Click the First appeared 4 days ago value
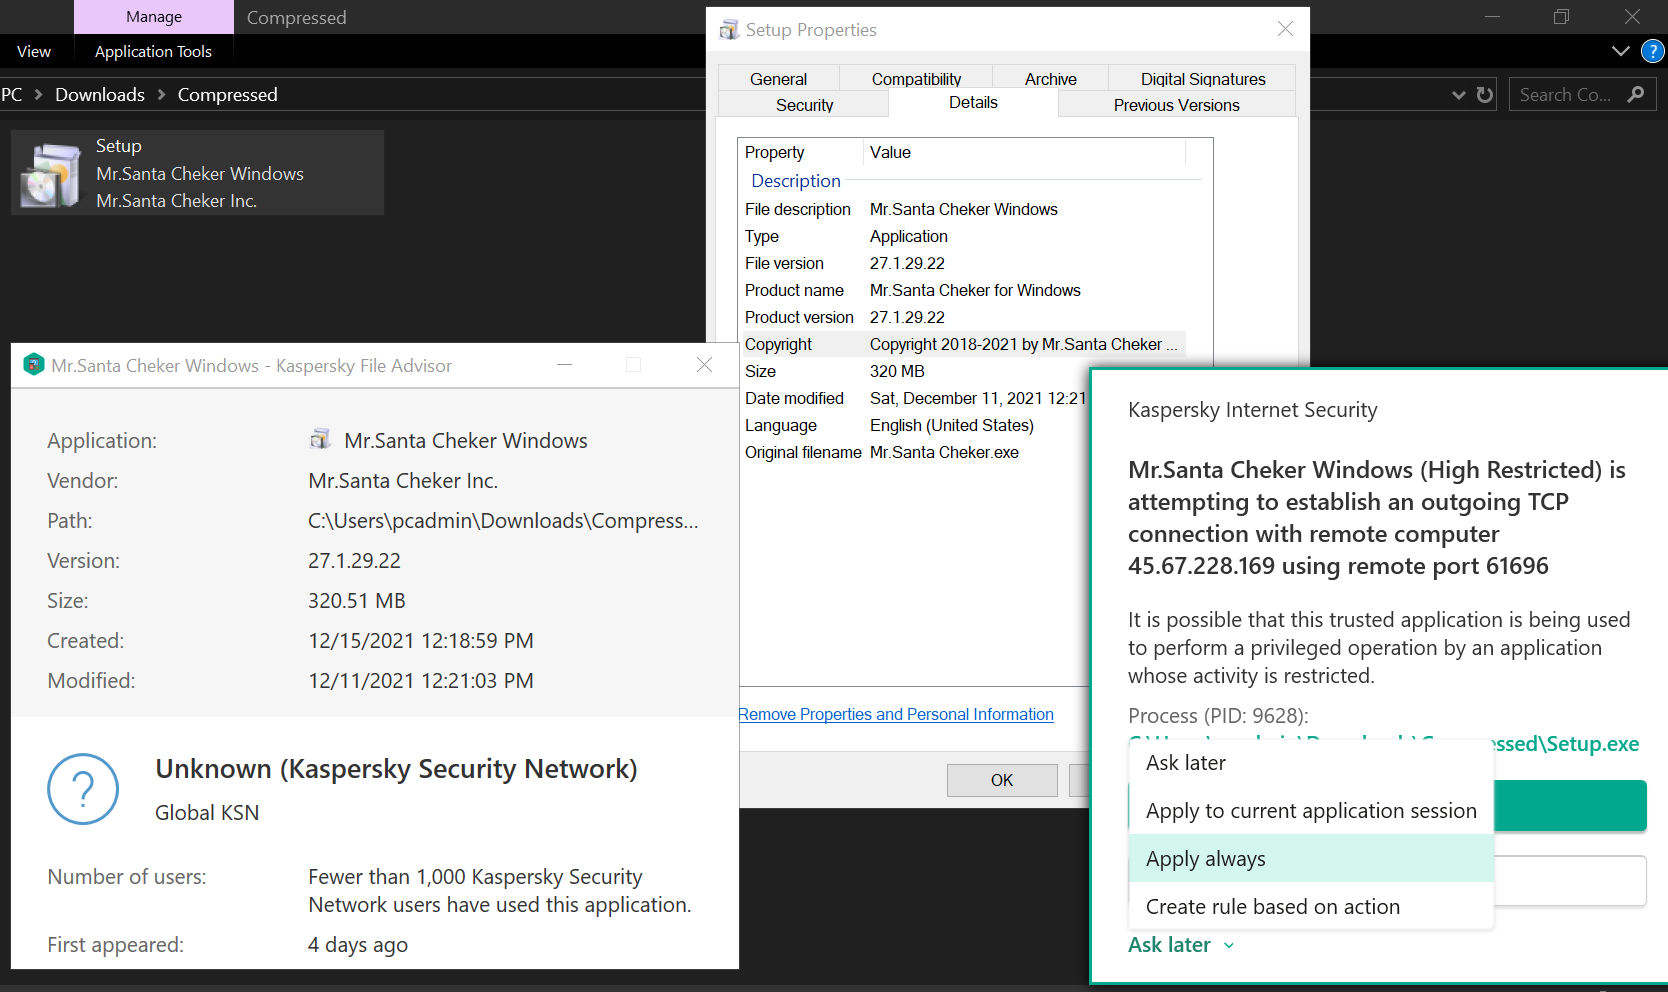 [x=358, y=945]
